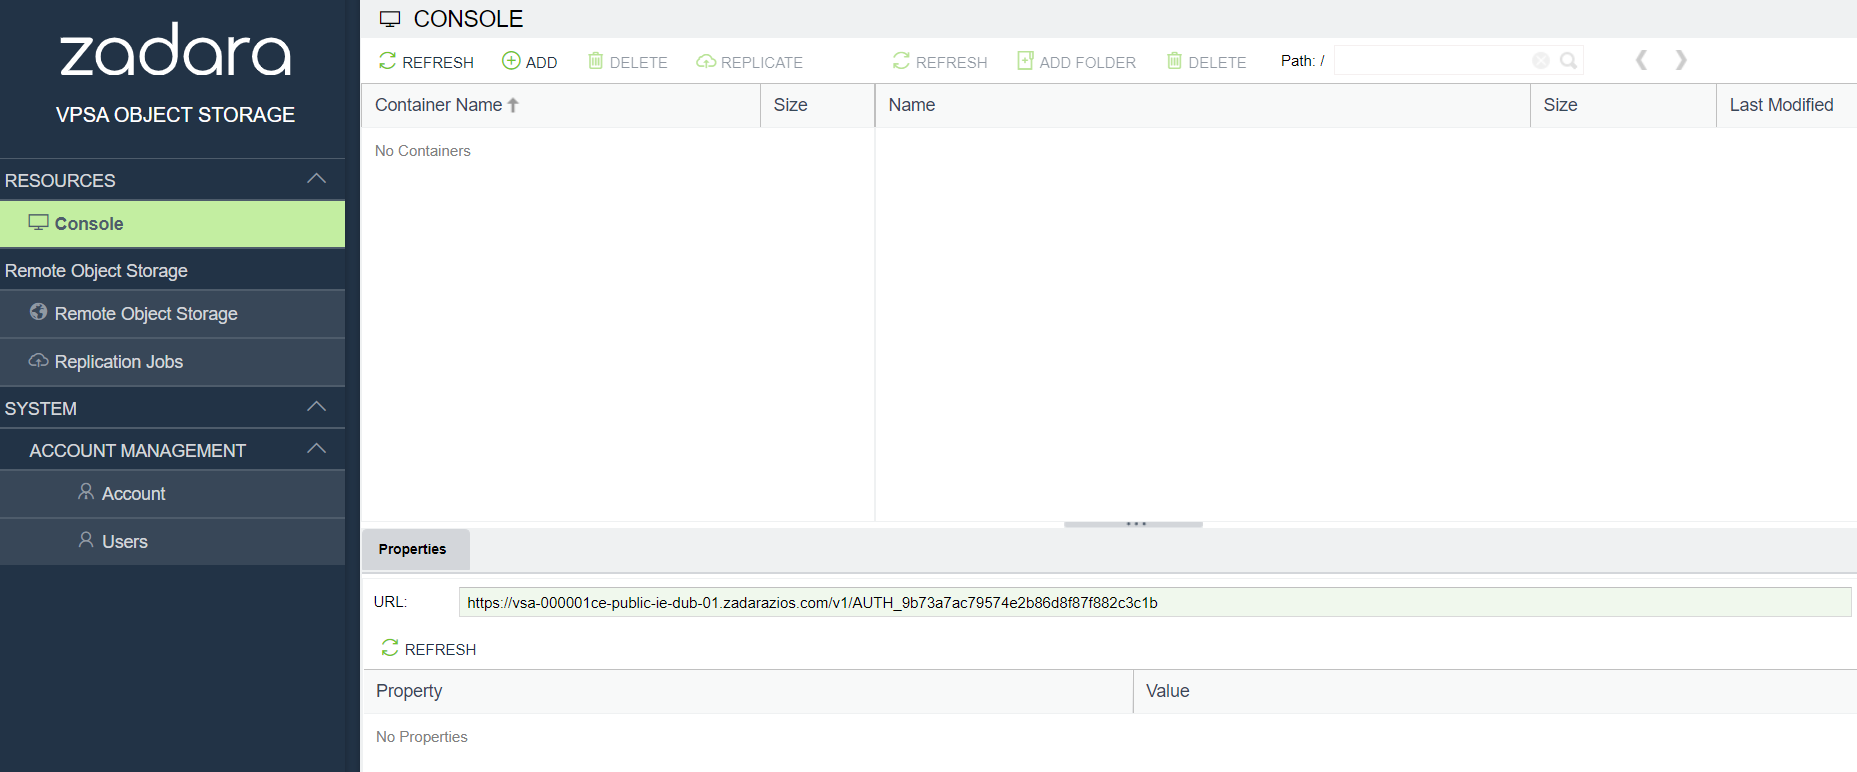
Task: Click the objects Name column header
Action: click(1203, 105)
